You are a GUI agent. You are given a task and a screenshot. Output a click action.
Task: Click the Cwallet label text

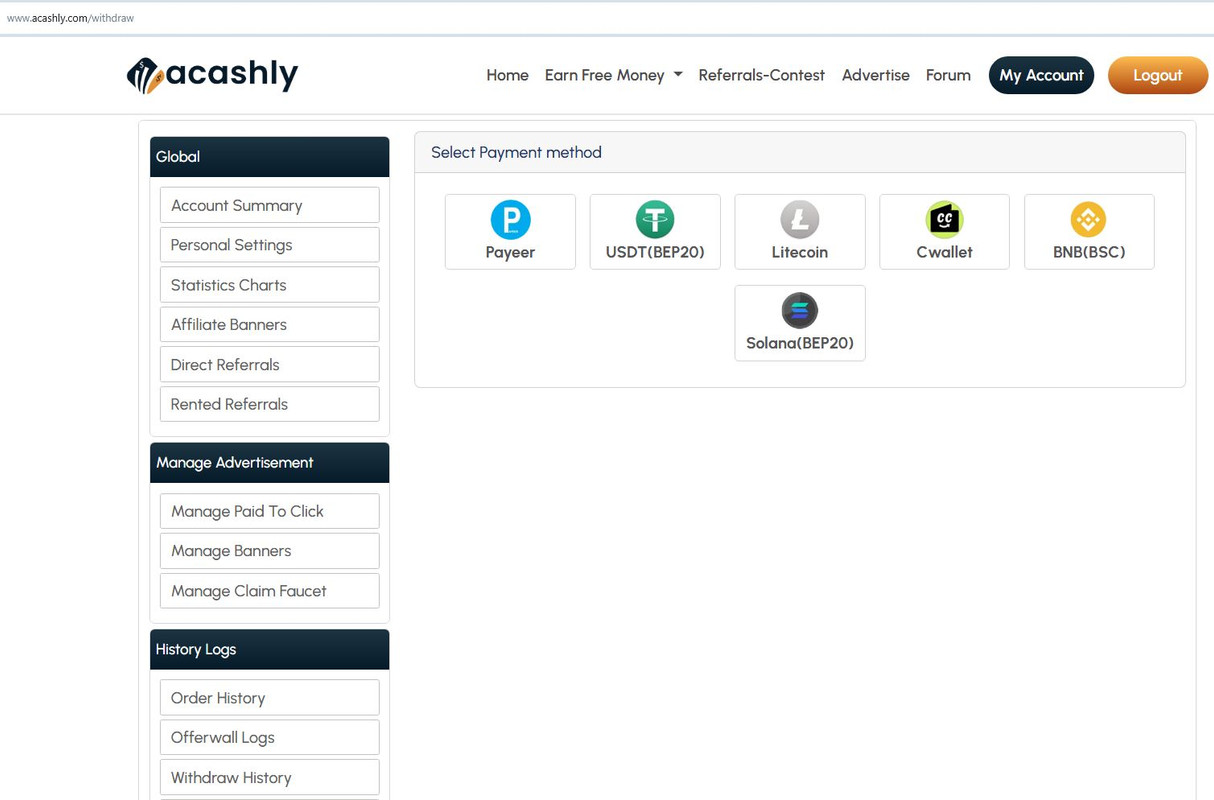point(944,252)
